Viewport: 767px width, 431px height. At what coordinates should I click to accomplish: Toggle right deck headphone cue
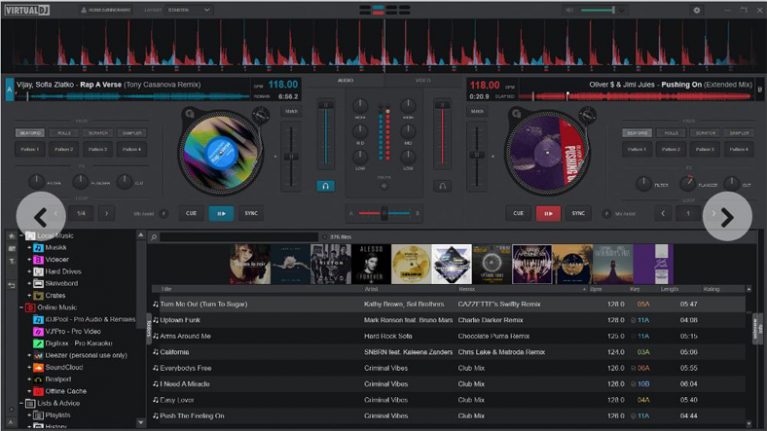[x=442, y=186]
